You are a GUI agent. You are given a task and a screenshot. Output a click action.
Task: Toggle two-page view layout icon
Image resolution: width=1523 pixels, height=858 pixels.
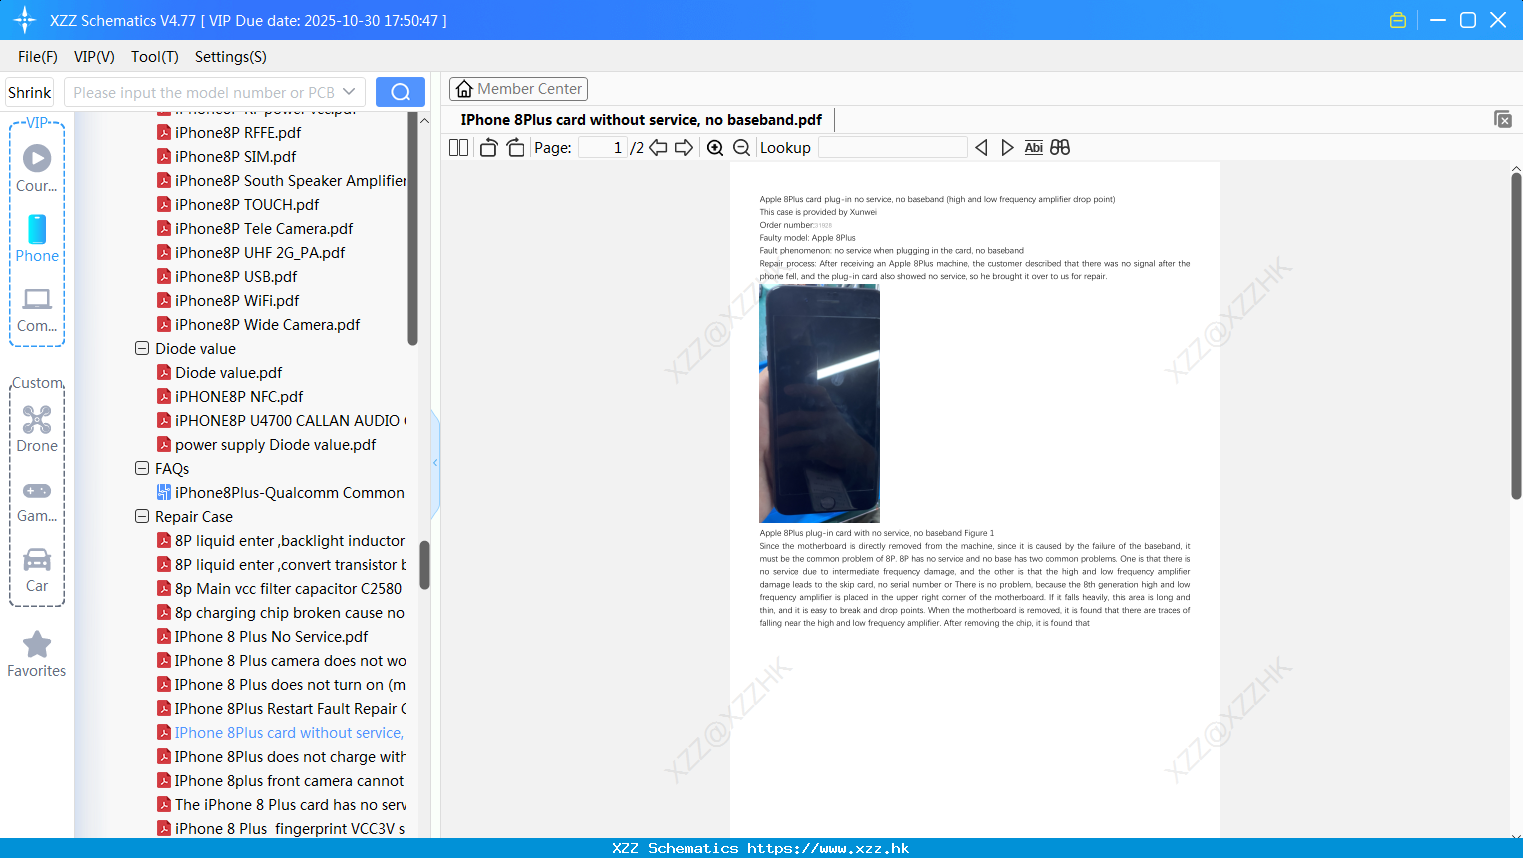click(459, 148)
